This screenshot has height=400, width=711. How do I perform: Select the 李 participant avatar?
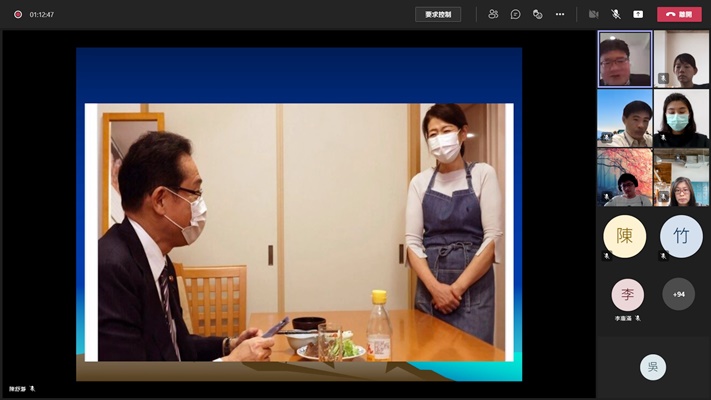click(627, 294)
